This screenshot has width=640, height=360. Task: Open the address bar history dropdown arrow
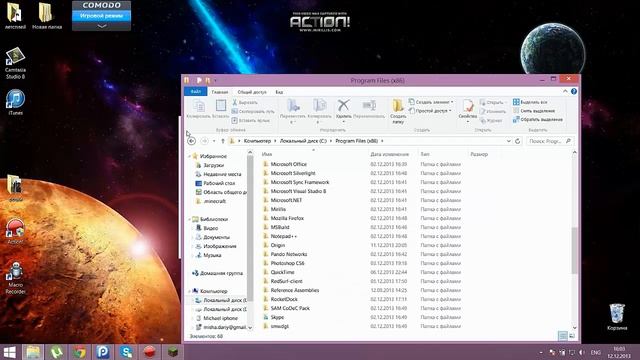[509, 141]
